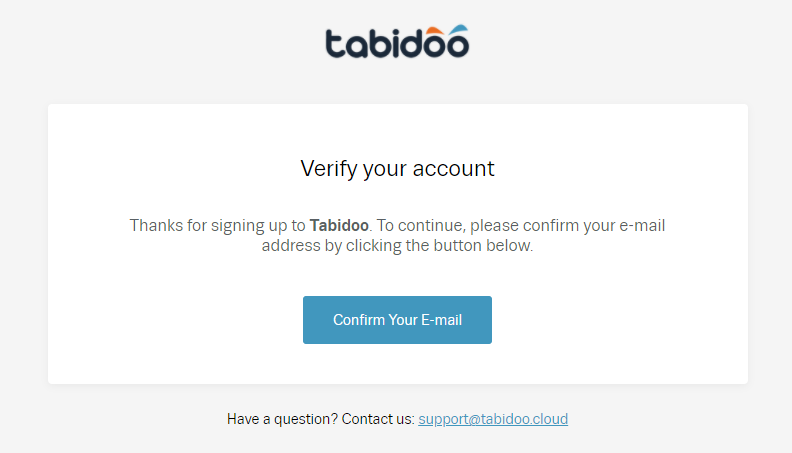Click the Tabidoo logo at top
The width and height of the screenshot is (792, 453).
tap(397, 41)
